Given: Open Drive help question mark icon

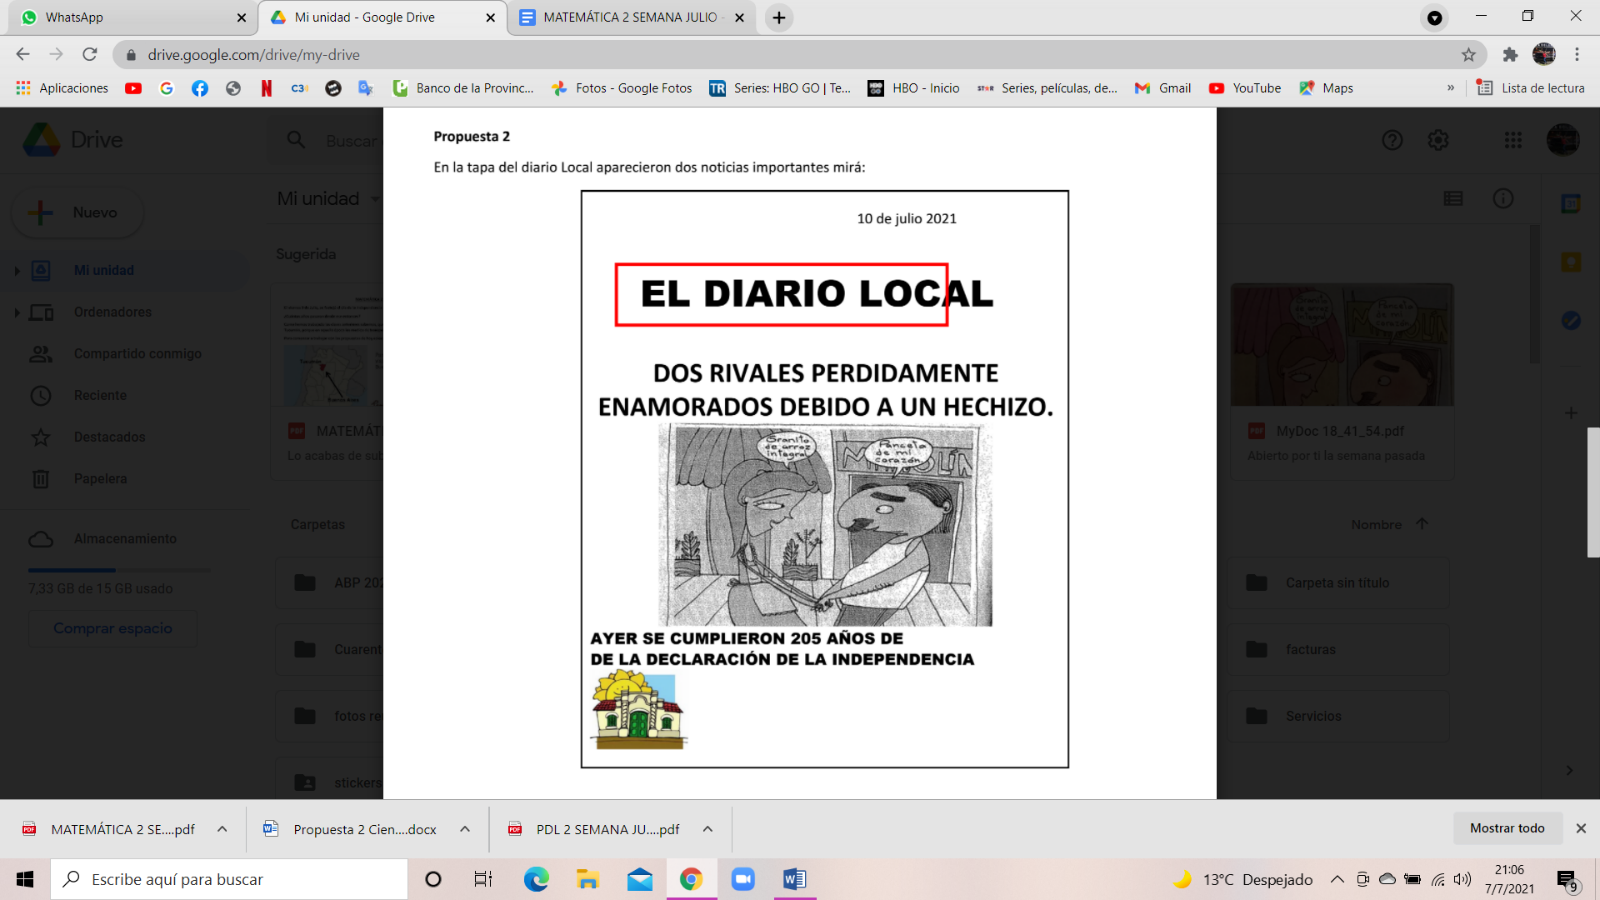Looking at the screenshot, I should [x=1392, y=140].
